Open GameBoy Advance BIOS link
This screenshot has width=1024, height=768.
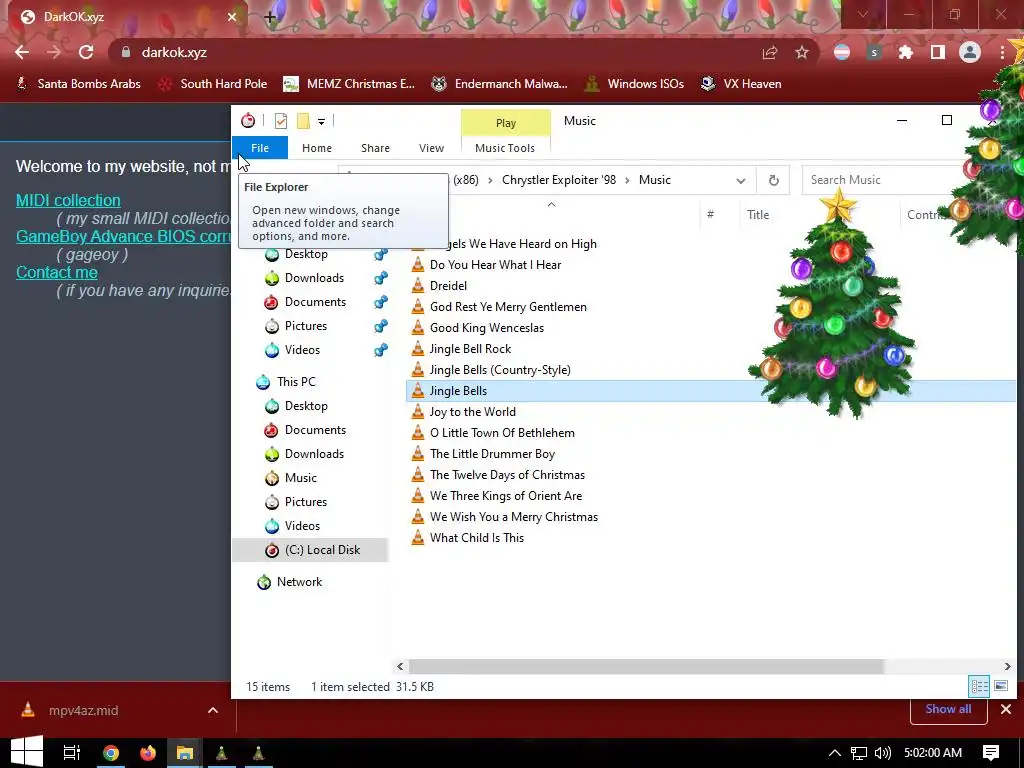click(x=123, y=236)
